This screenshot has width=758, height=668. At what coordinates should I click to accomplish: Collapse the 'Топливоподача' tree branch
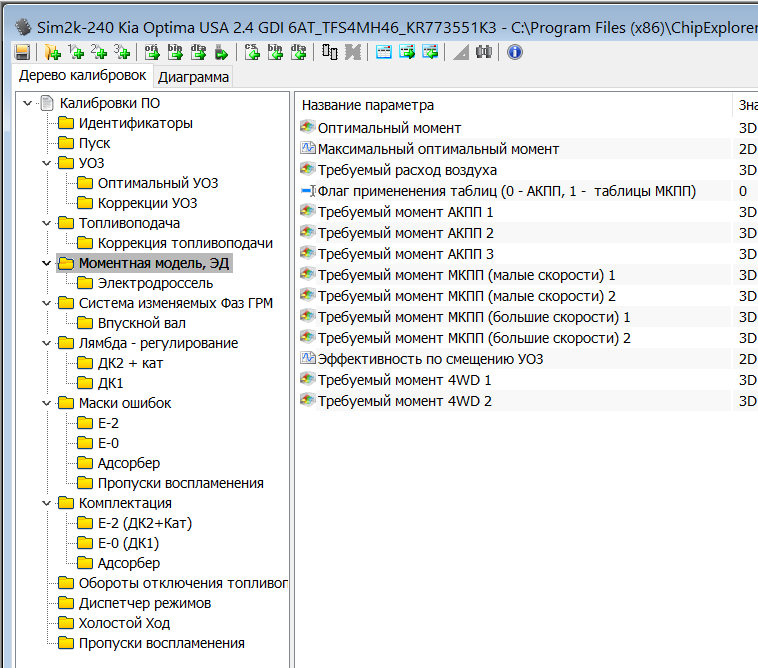click(46, 223)
